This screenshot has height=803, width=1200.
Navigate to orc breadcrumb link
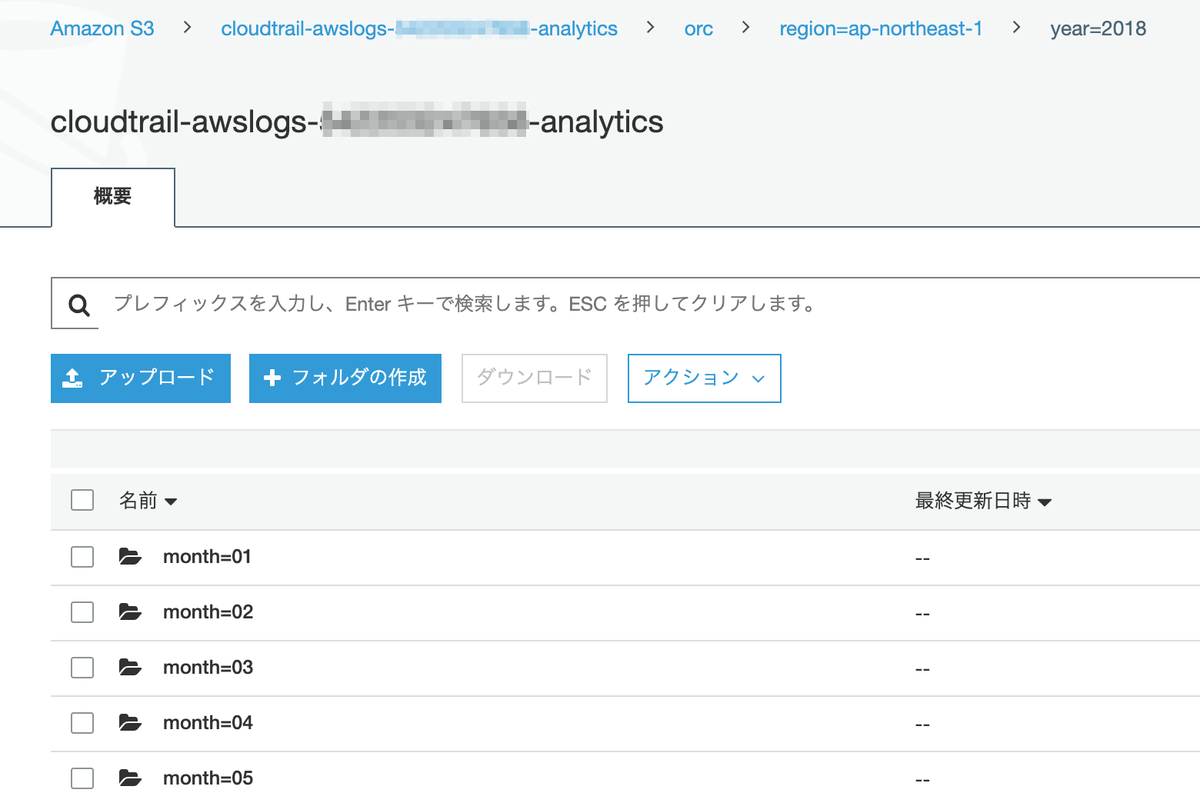point(699,29)
